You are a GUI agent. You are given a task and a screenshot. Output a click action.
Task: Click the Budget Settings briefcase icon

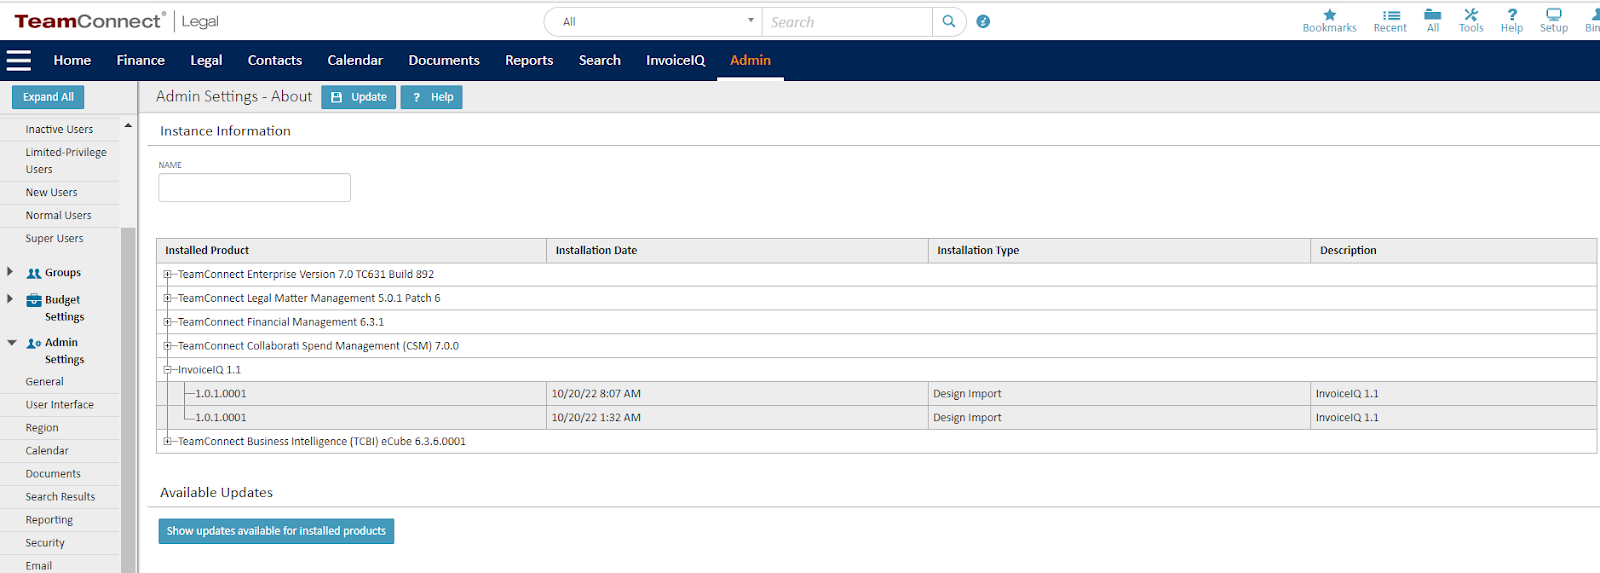pos(34,300)
